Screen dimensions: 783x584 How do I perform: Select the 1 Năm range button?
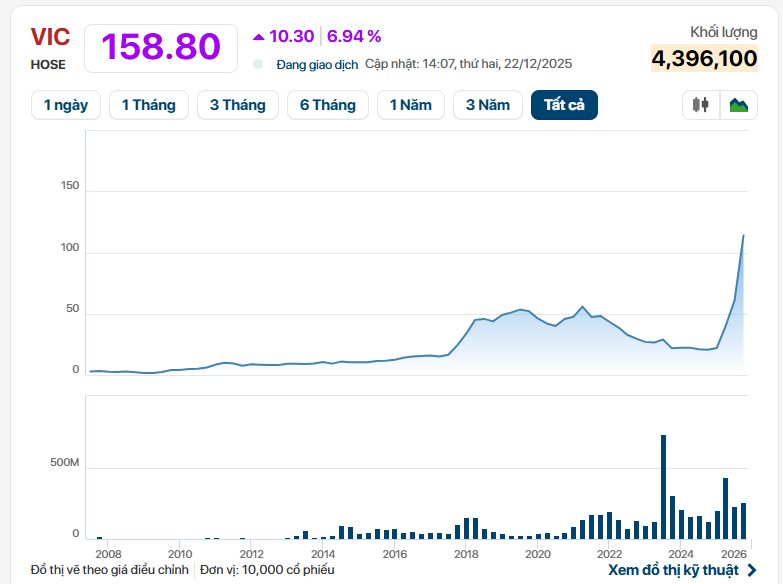[x=410, y=105]
